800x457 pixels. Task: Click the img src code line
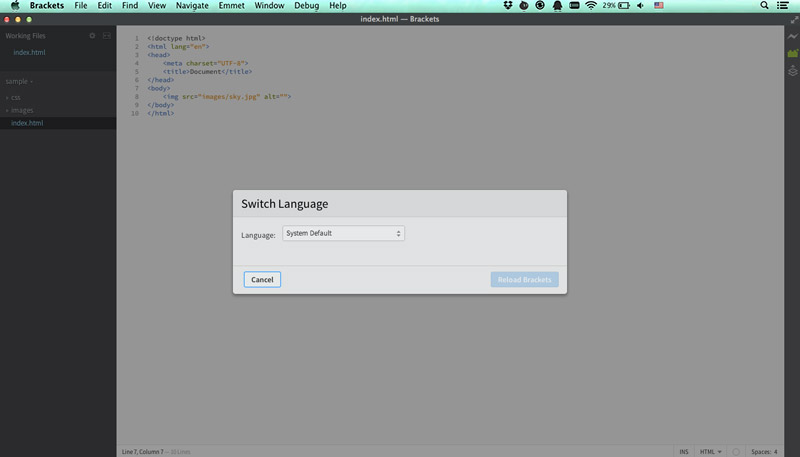(227, 96)
